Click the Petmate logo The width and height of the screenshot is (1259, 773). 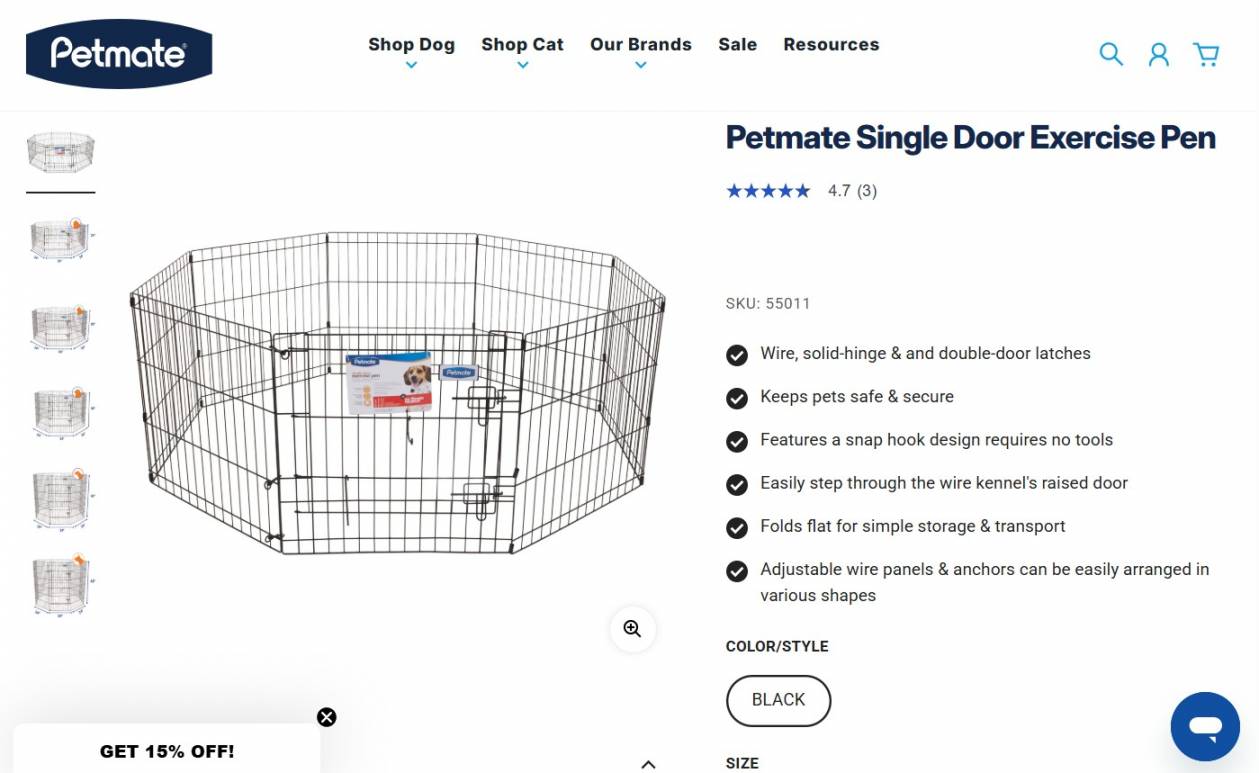tap(119, 54)
